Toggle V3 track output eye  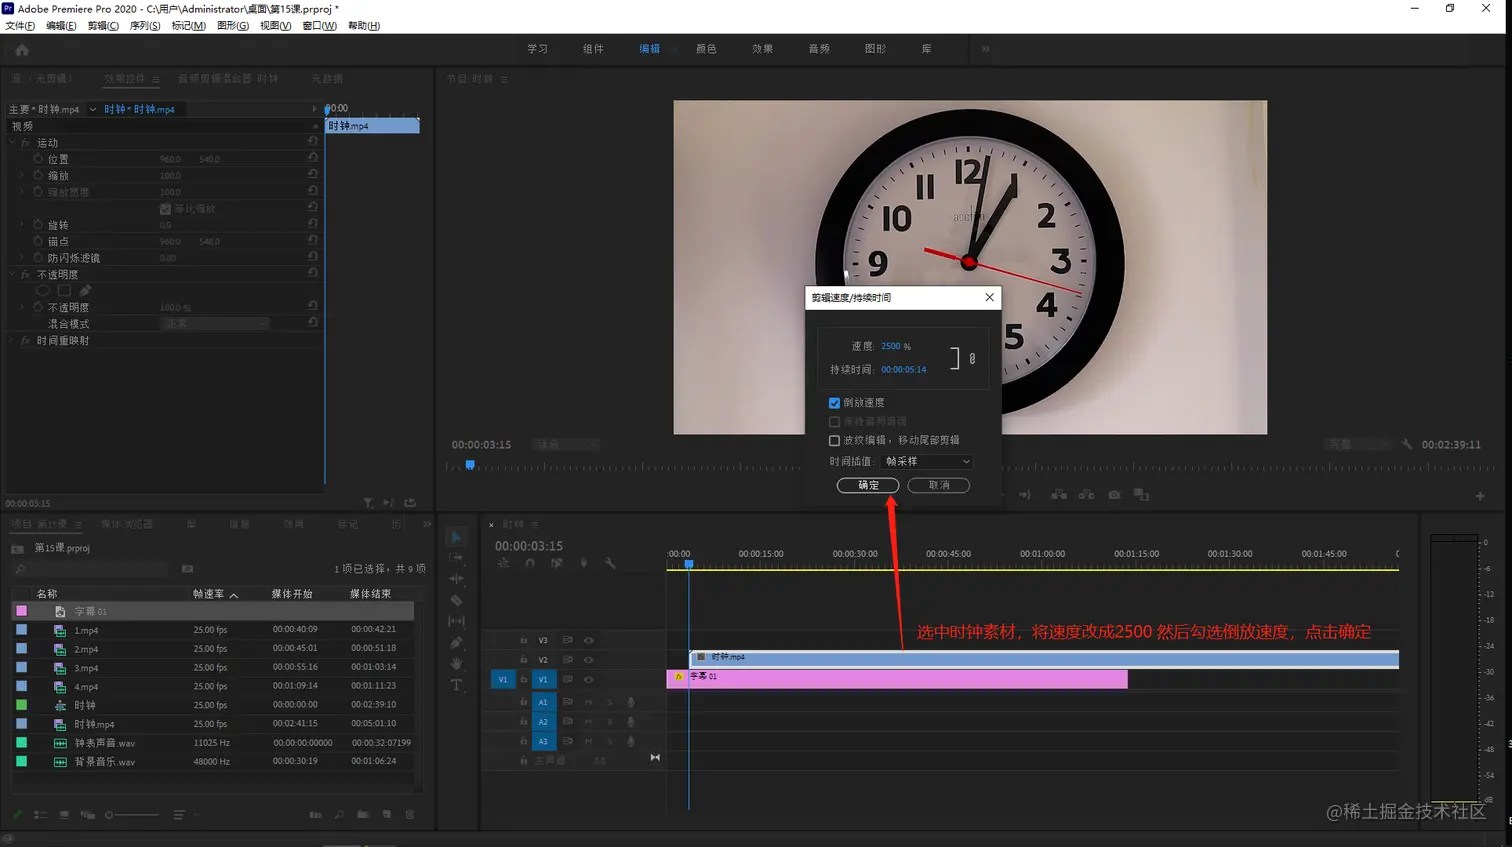(588, 640)
